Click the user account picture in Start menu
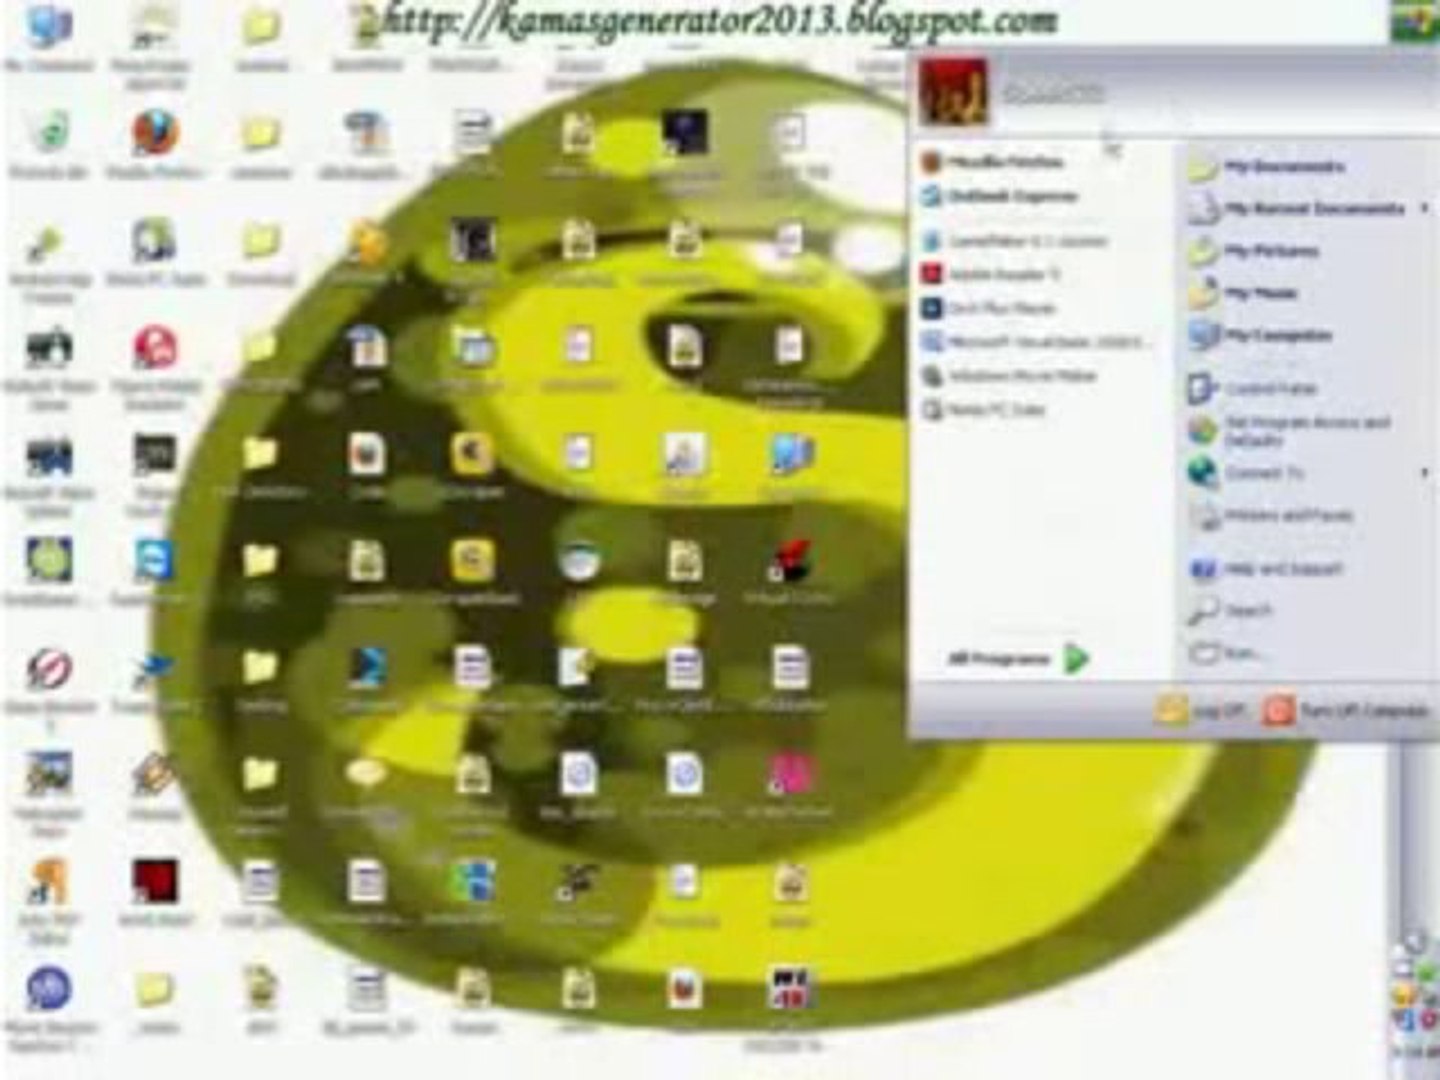 click(953, 91)
